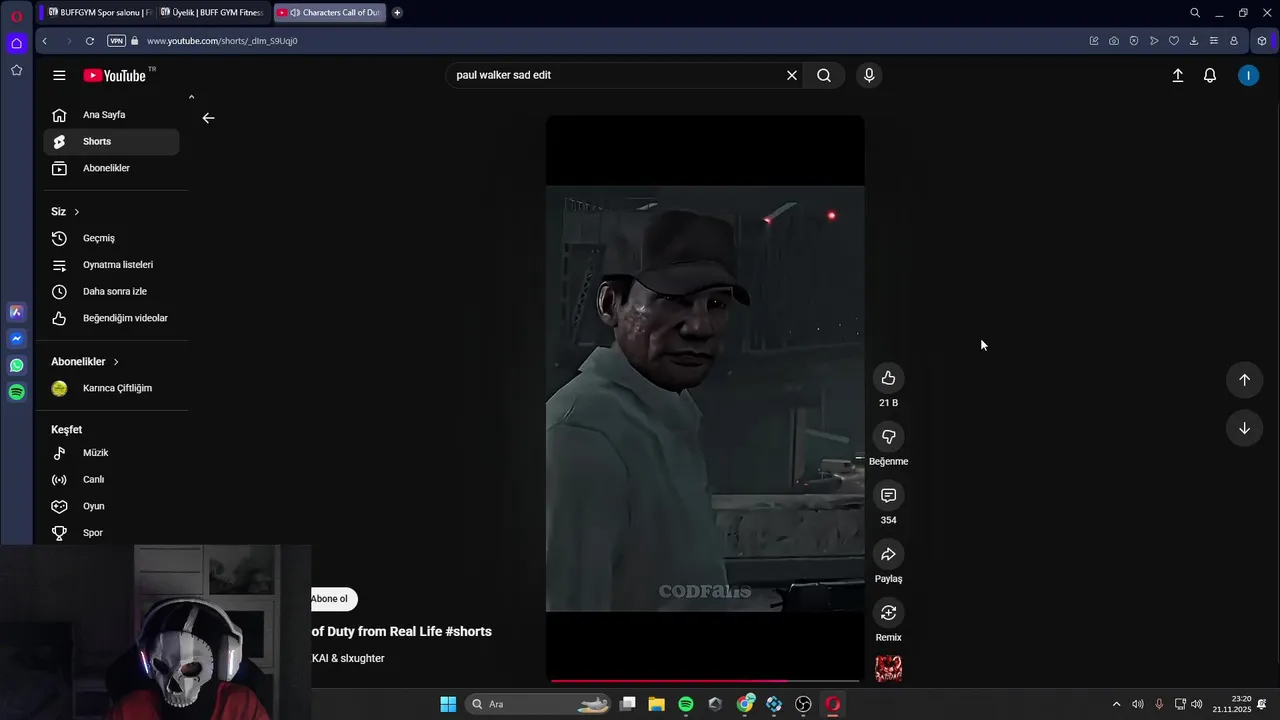The image size is (1280, 720).
Task: Go to the next Short with down arrow
Action: click(1244, 428)
